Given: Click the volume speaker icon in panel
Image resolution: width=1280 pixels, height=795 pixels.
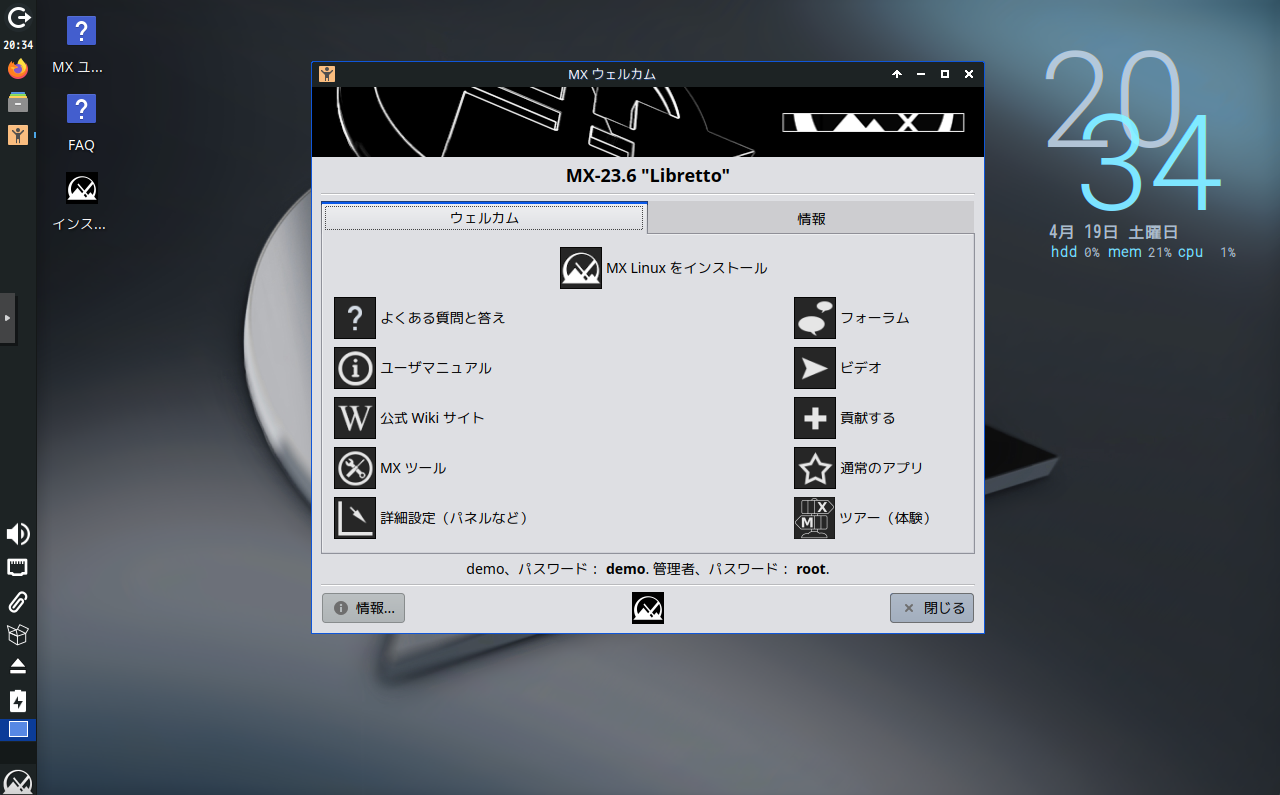Looking at the screenshot, I should (18, 534).
